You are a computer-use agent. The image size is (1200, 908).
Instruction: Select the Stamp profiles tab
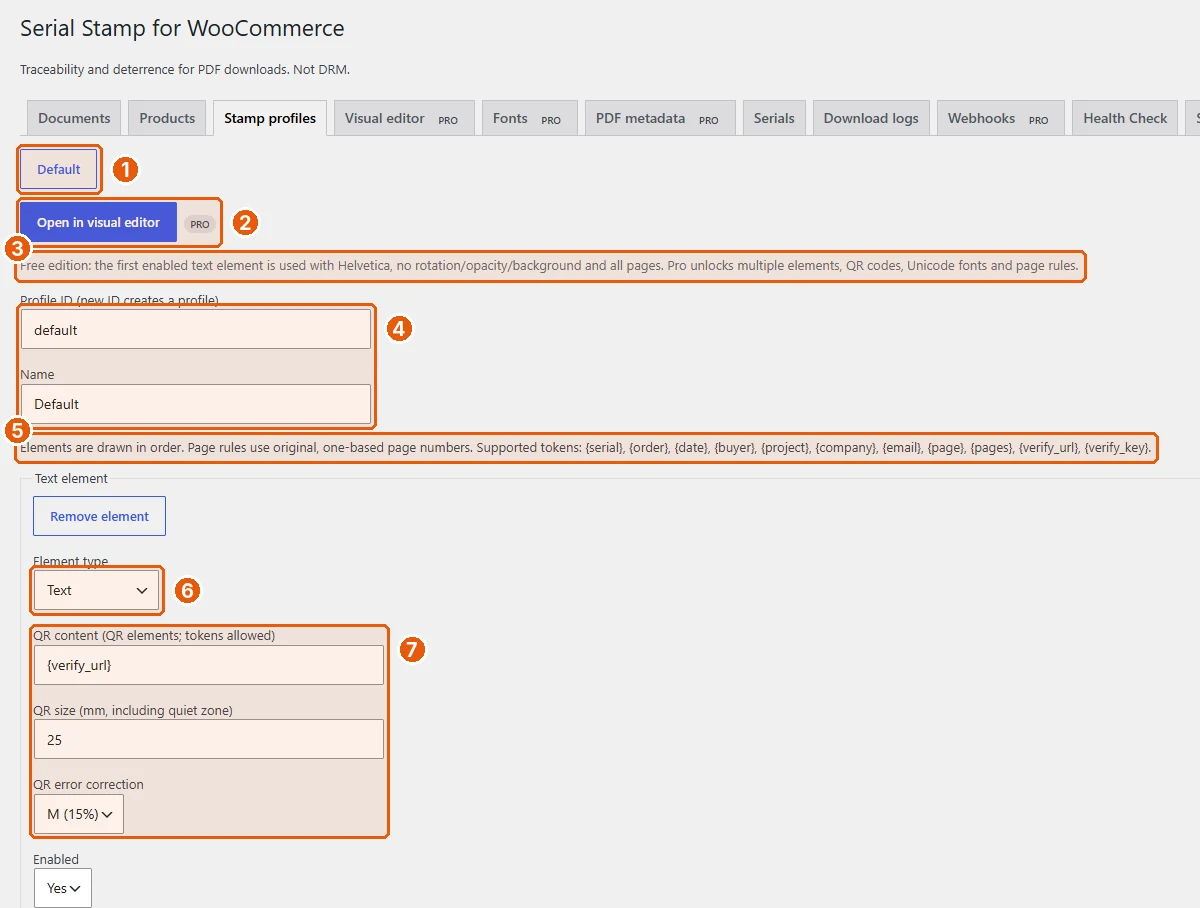pos(270,118)
